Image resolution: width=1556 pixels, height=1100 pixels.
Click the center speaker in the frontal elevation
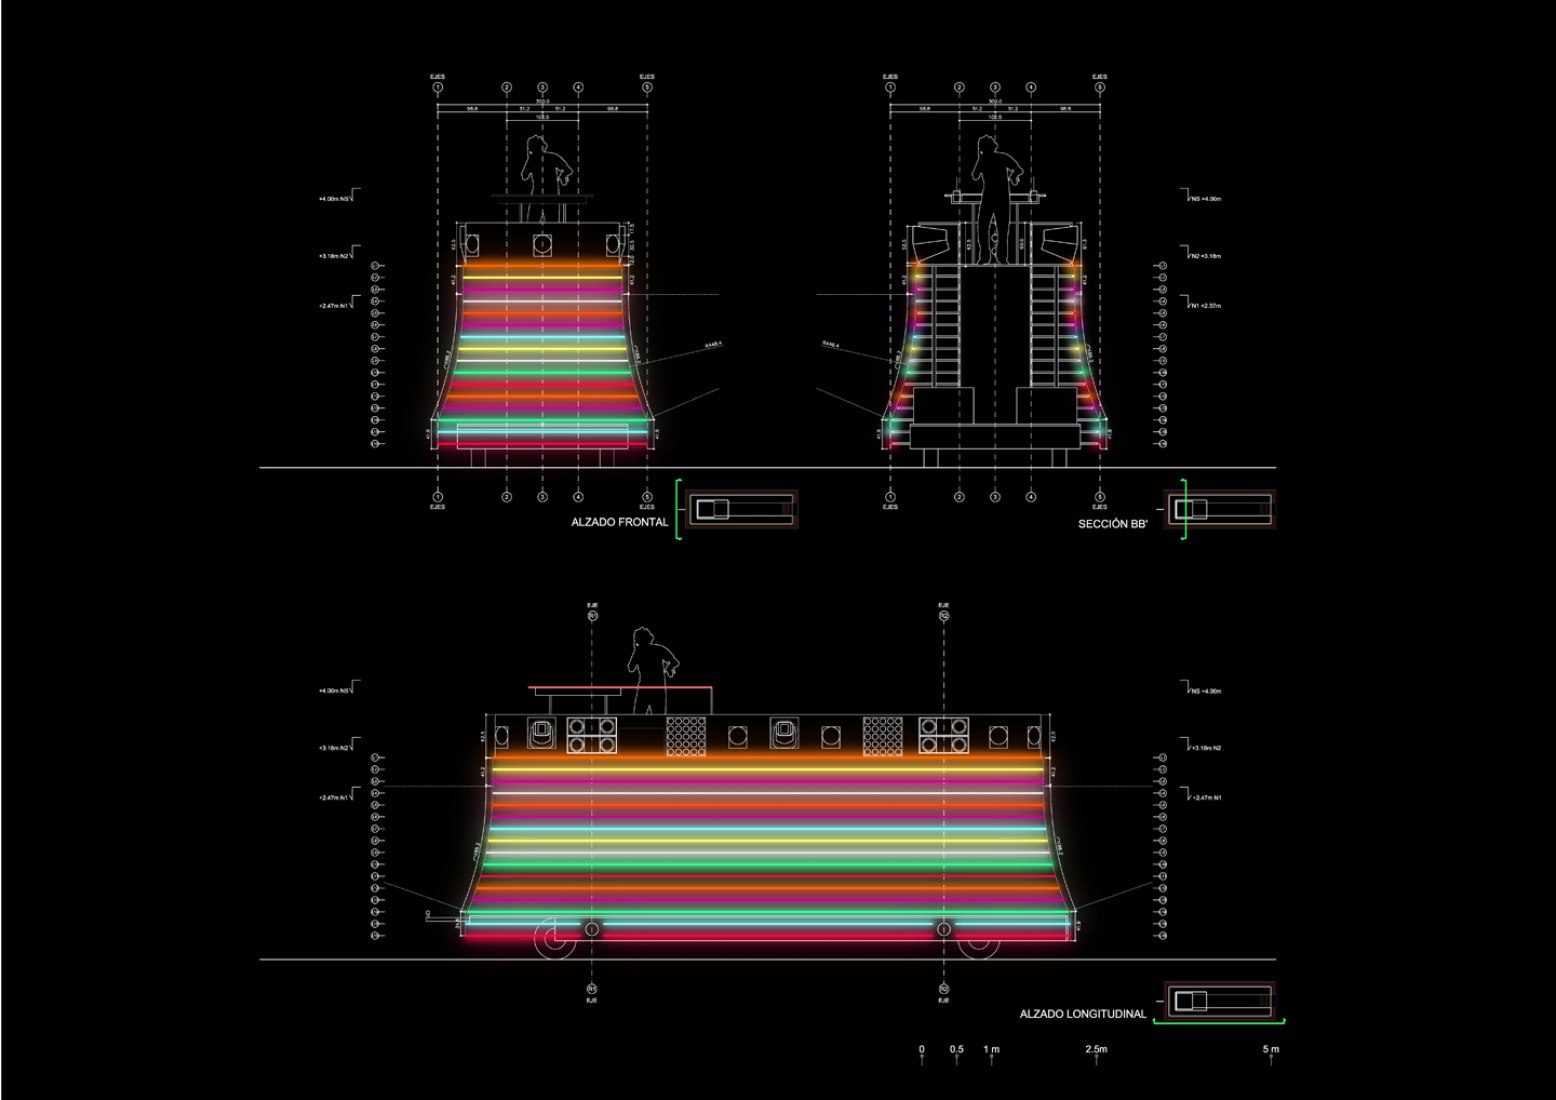543,244
